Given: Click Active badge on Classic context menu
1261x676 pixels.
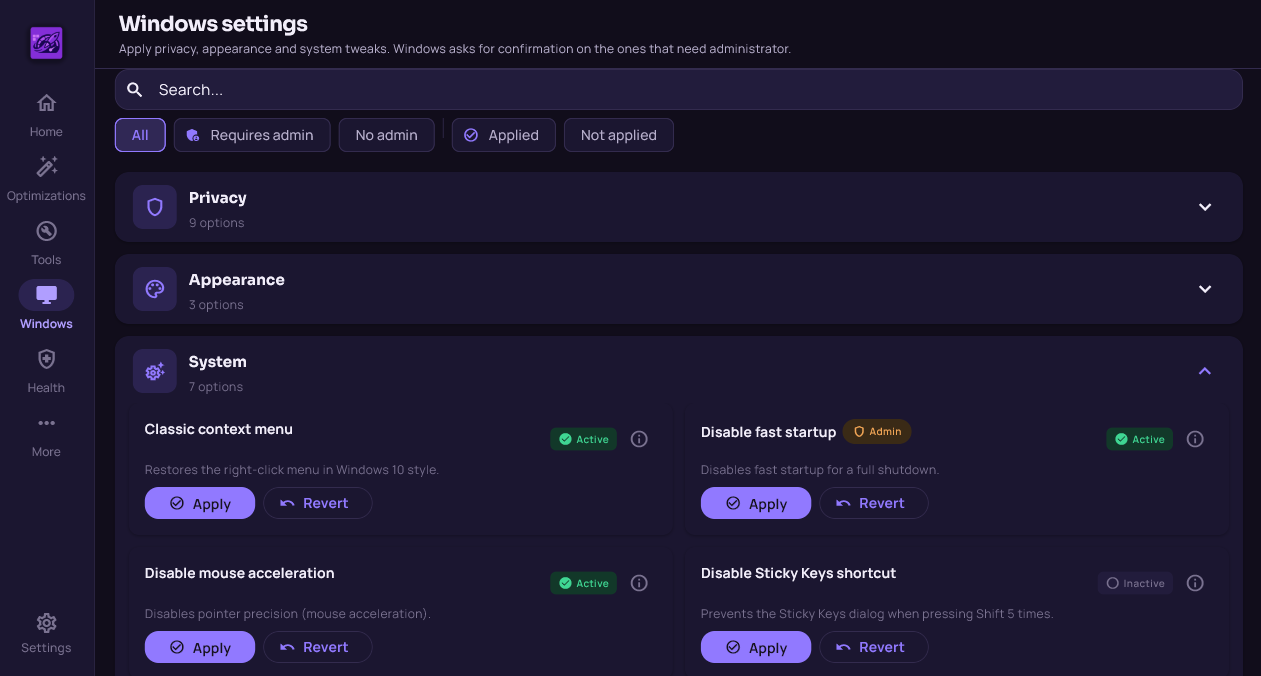Looking at the screenshot, I should point(584,439).
